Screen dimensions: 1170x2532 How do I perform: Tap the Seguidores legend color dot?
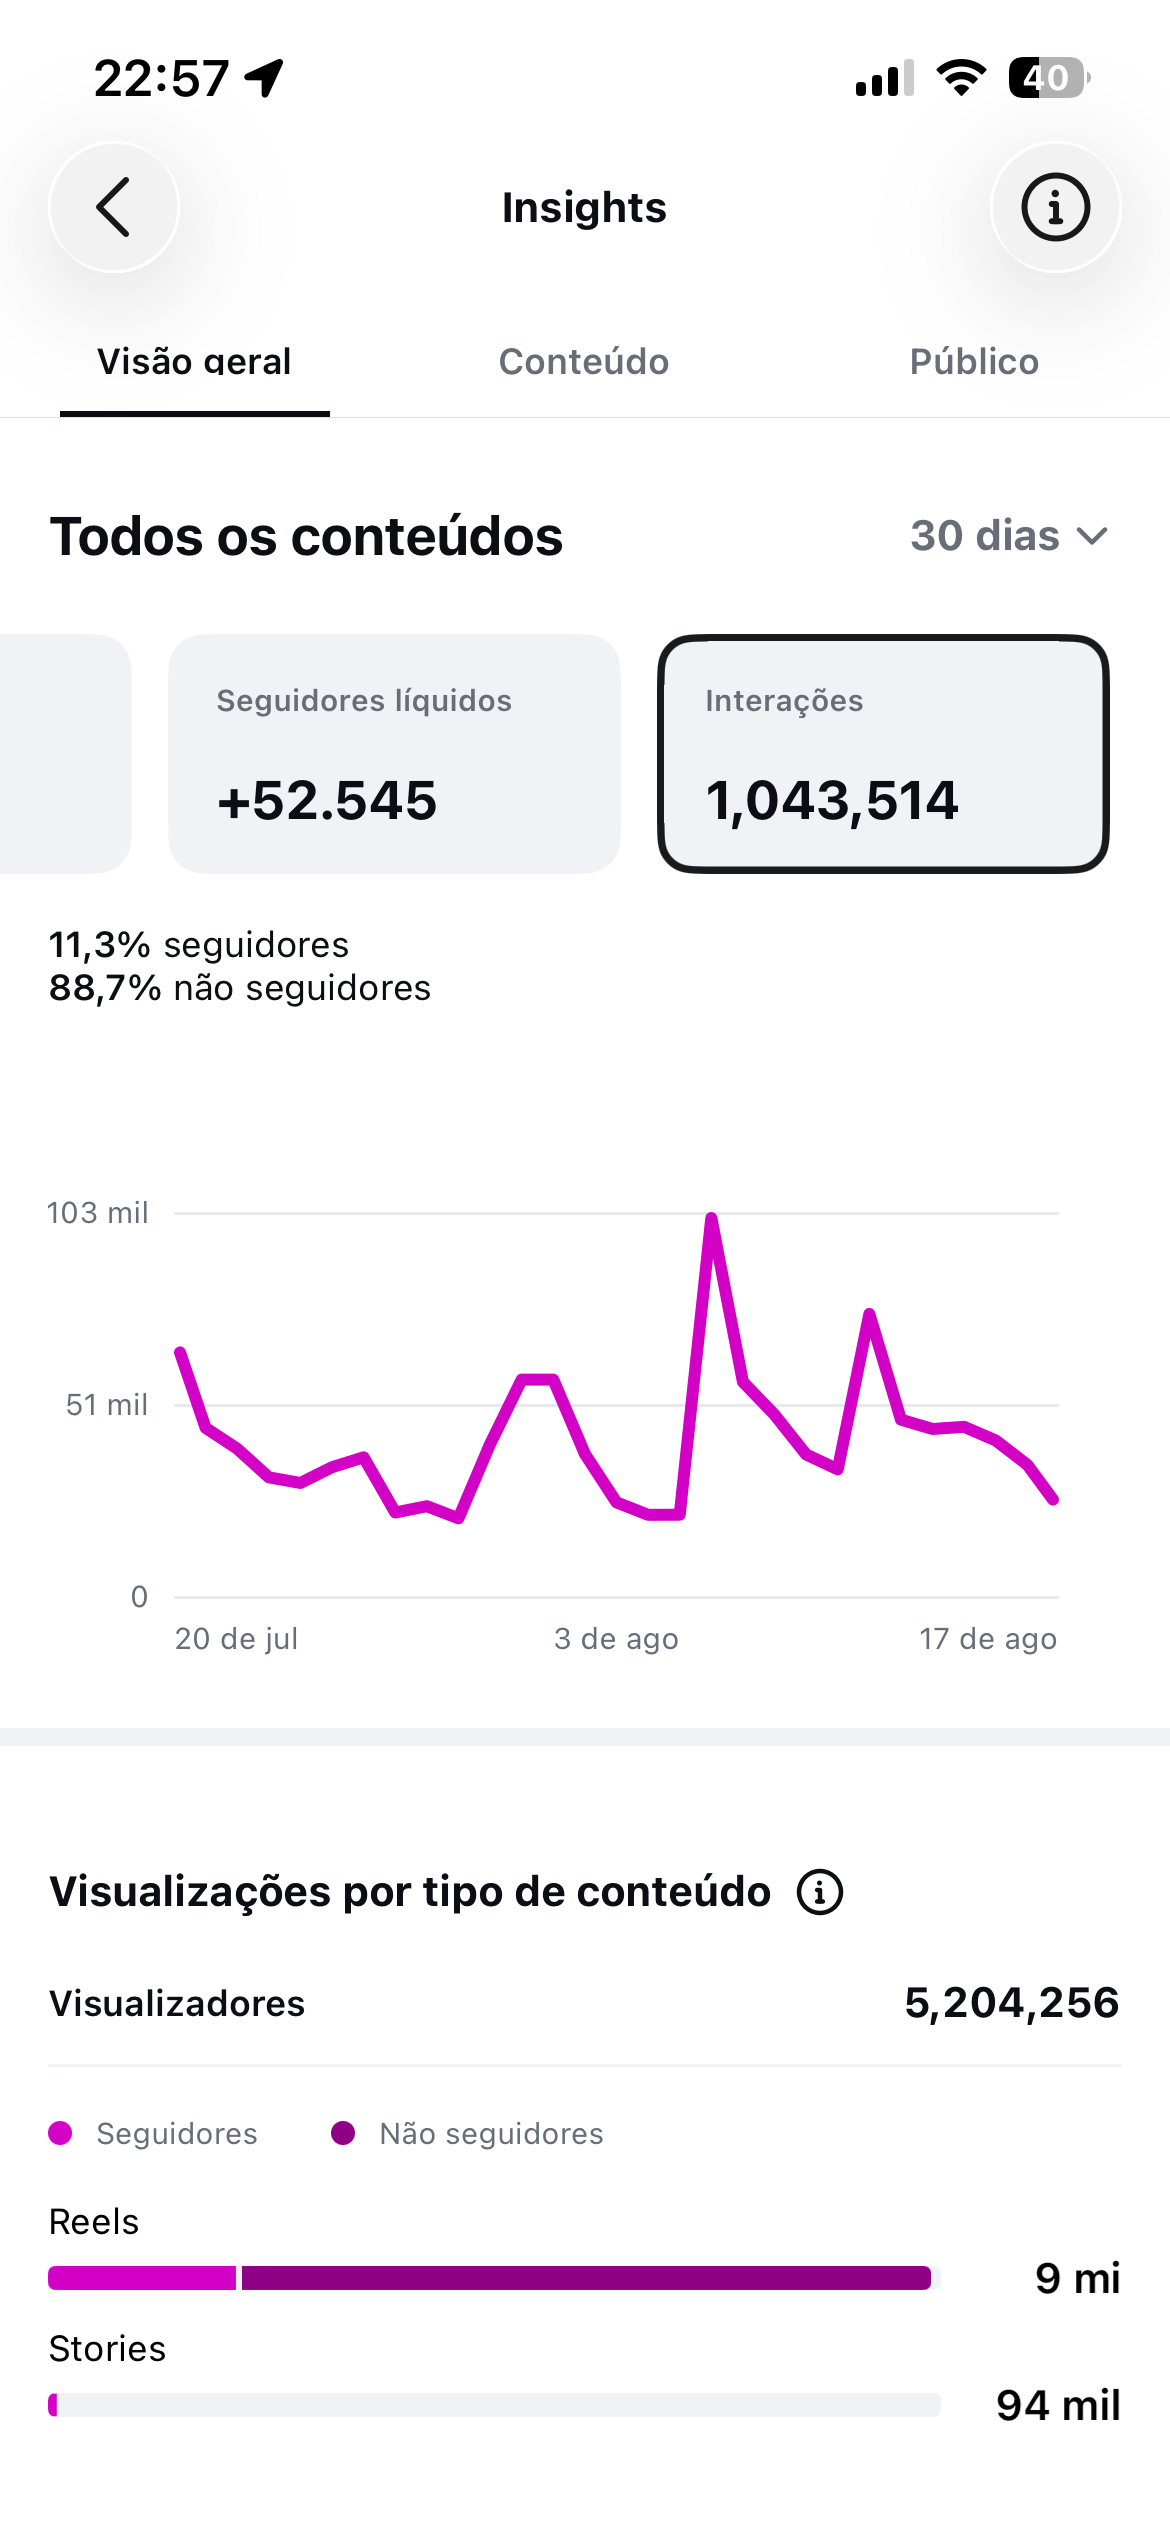(60, 2133)
